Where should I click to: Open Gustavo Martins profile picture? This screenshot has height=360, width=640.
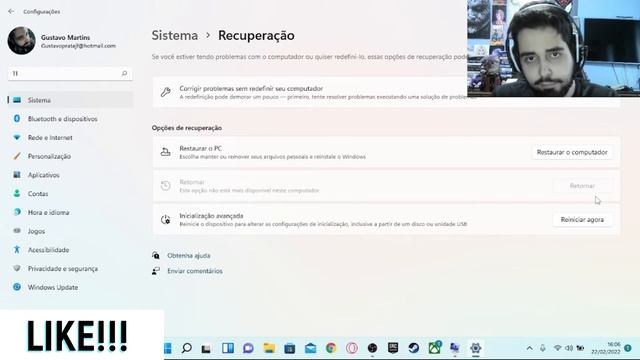coord(22,41)
